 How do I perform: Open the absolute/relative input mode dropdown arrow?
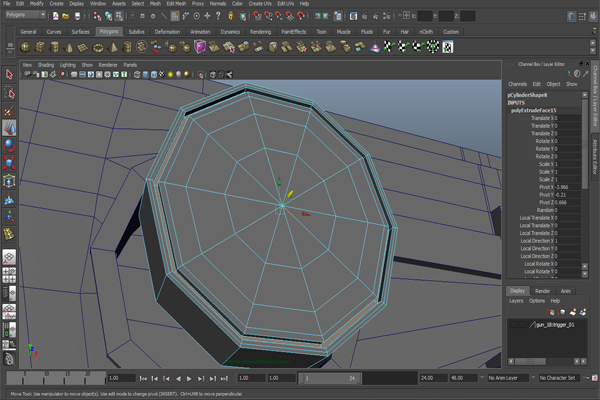pyautogui.click(x=400, y=16)
